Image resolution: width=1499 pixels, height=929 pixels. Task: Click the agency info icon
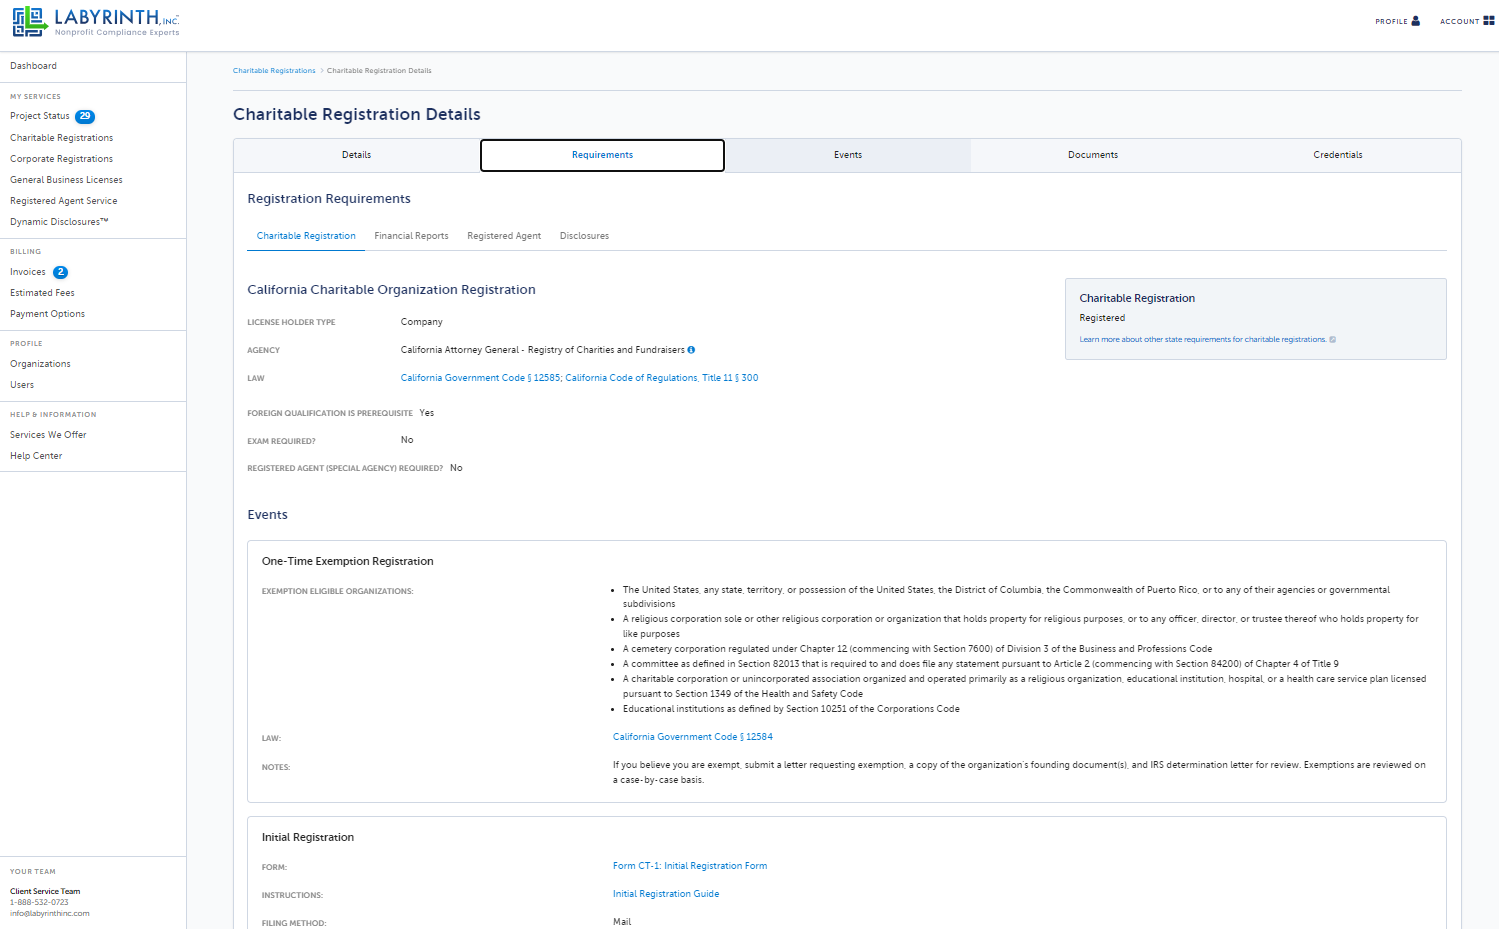[x=691, y=350]
